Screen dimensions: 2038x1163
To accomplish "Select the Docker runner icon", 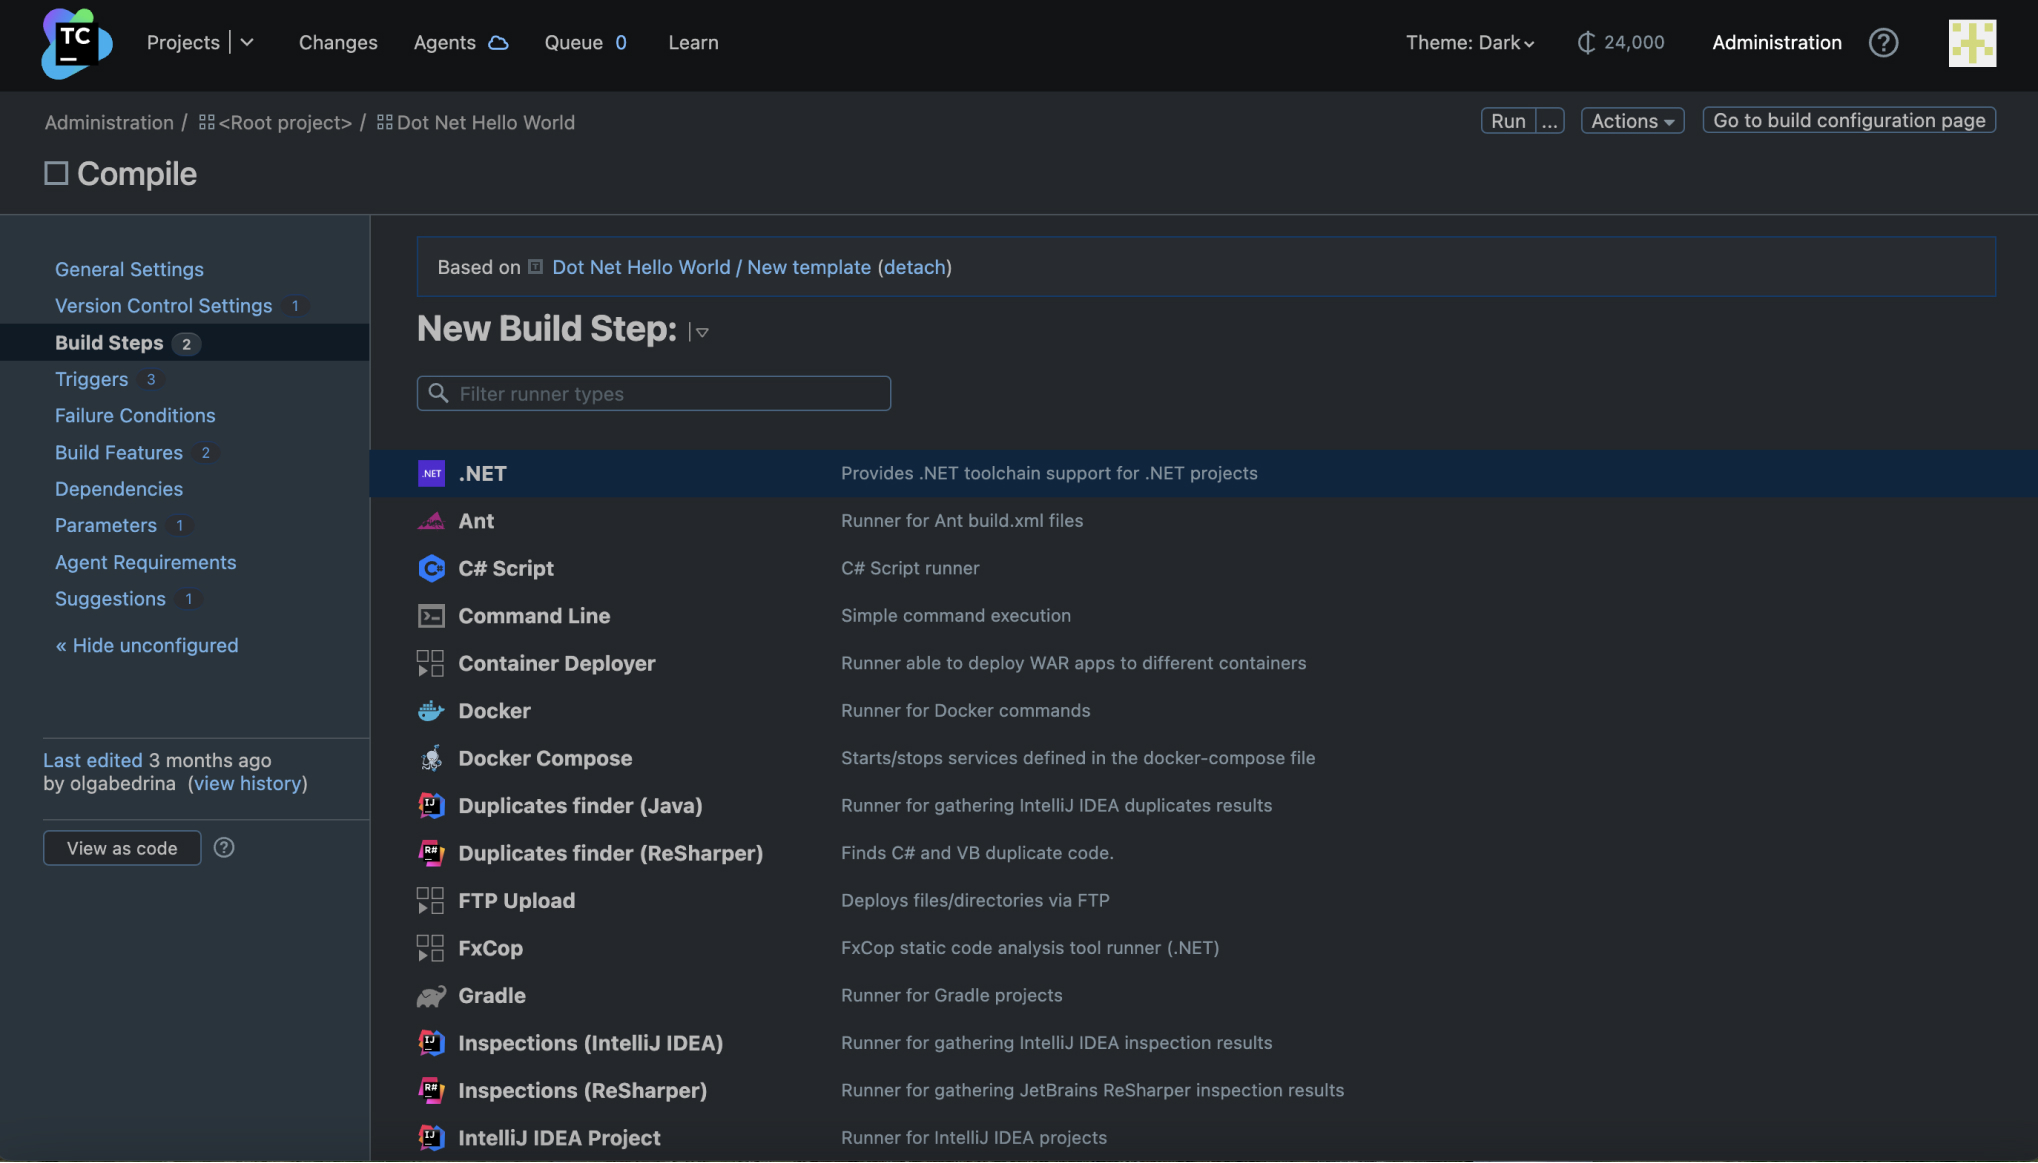I will pyautogui.click(x=430, y=710).
